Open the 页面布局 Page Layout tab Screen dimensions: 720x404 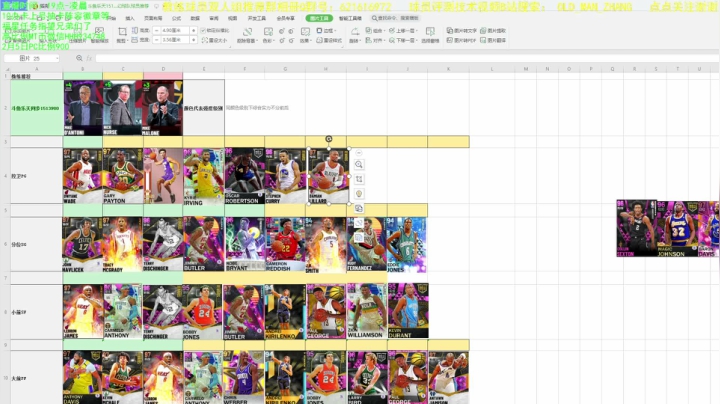point(153,18)
